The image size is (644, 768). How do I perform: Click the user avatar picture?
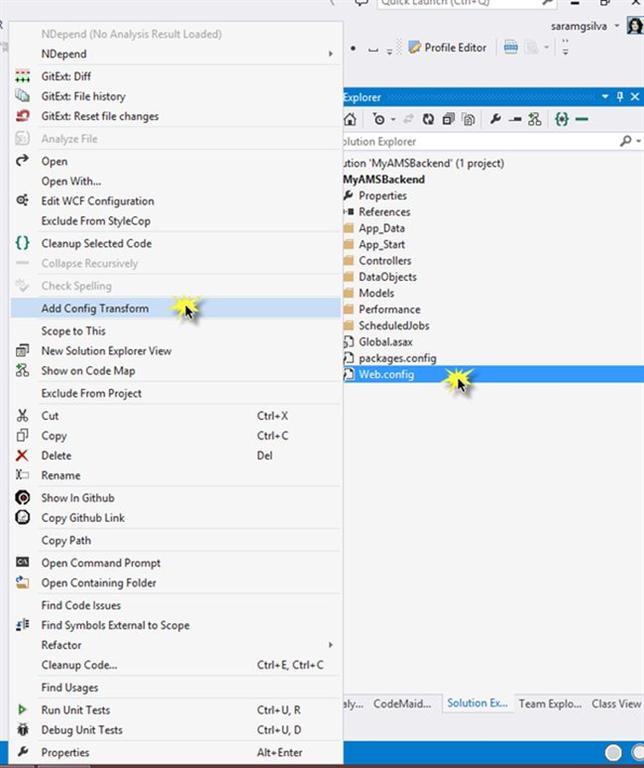tap(635, 25)
